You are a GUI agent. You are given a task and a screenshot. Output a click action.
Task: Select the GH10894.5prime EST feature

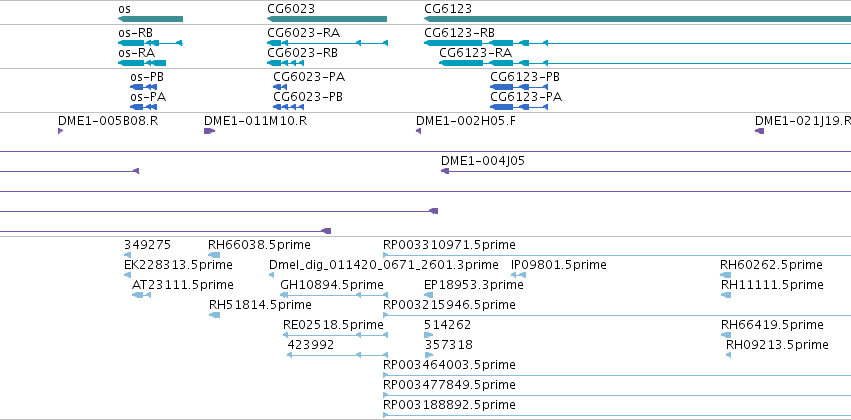334,295
